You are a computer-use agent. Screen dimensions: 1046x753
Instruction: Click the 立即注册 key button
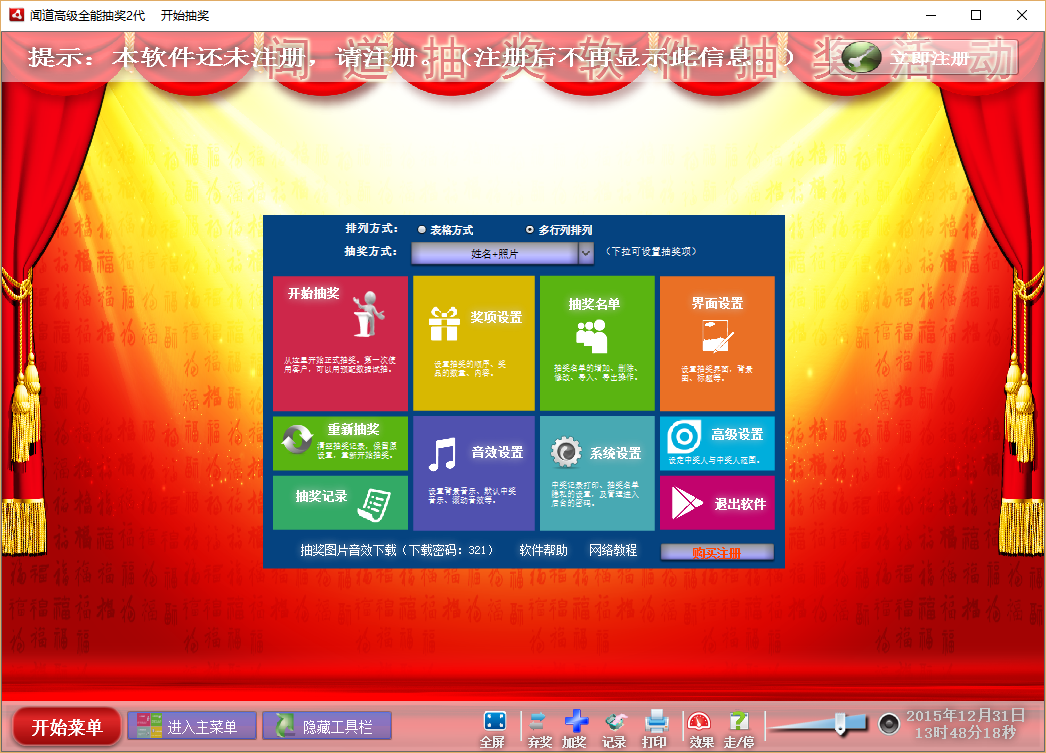pos(927,58)
